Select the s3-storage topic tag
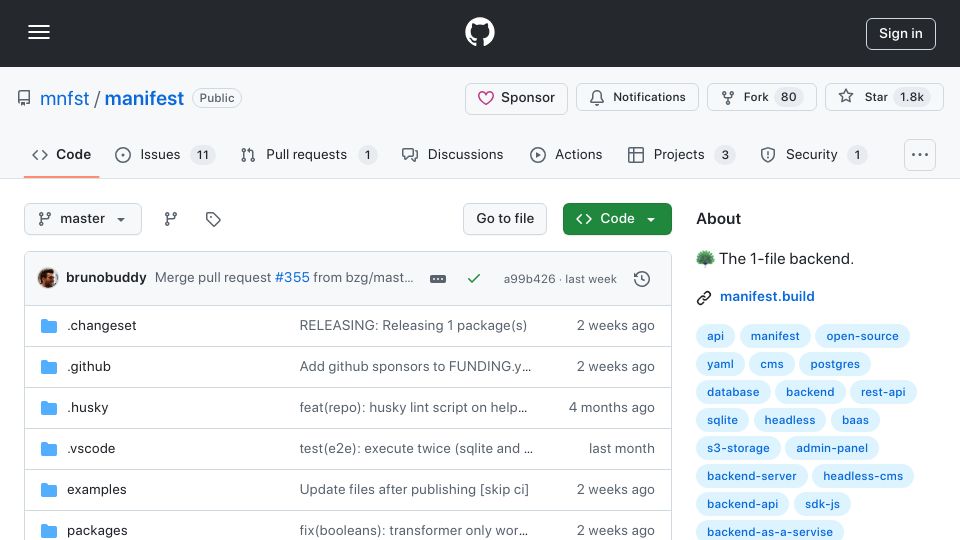This screenshot has height=540, width=960. 738,449
